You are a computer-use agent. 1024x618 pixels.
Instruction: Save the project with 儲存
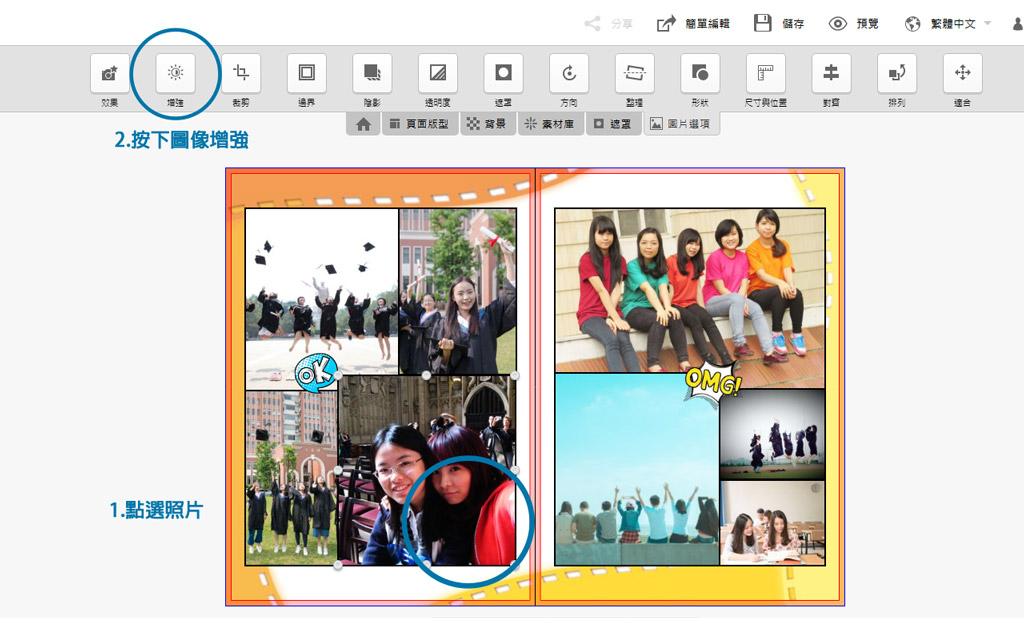point(779,24)
